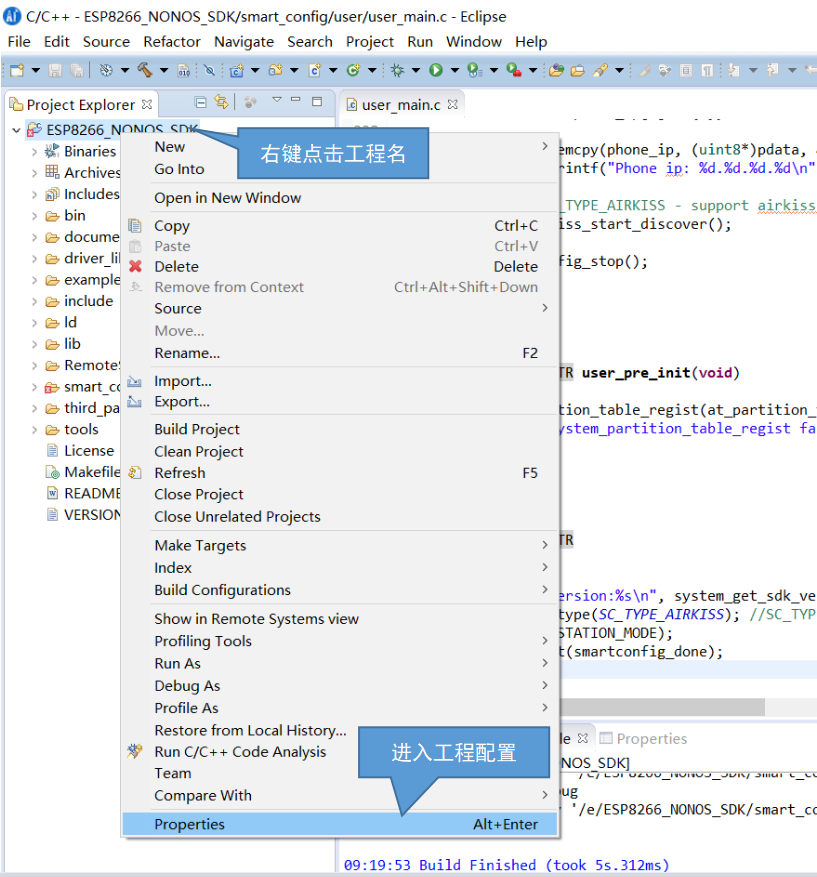The width and height of the screenshot is (817, 877).
Task: Close the user_main.c editor tab
Action: pos(453,104)
